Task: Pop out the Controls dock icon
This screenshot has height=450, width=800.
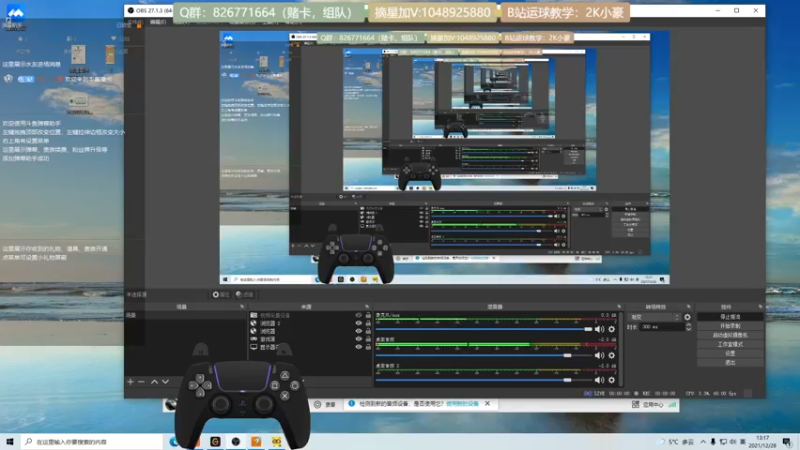Action: click(x=760, y=307)
